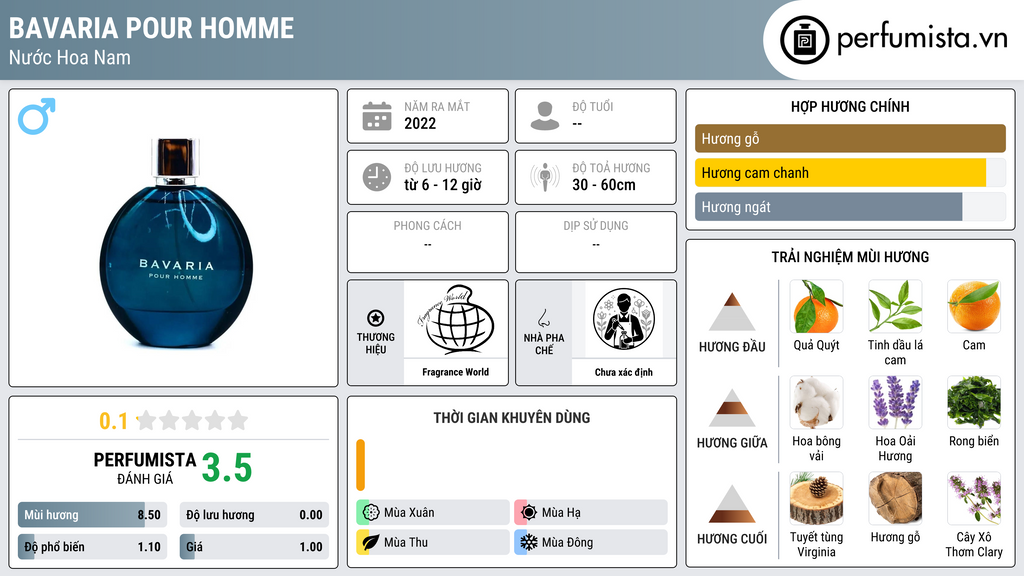Click the Hương gỗ accord bar
1024x576 pixels.
850,138
